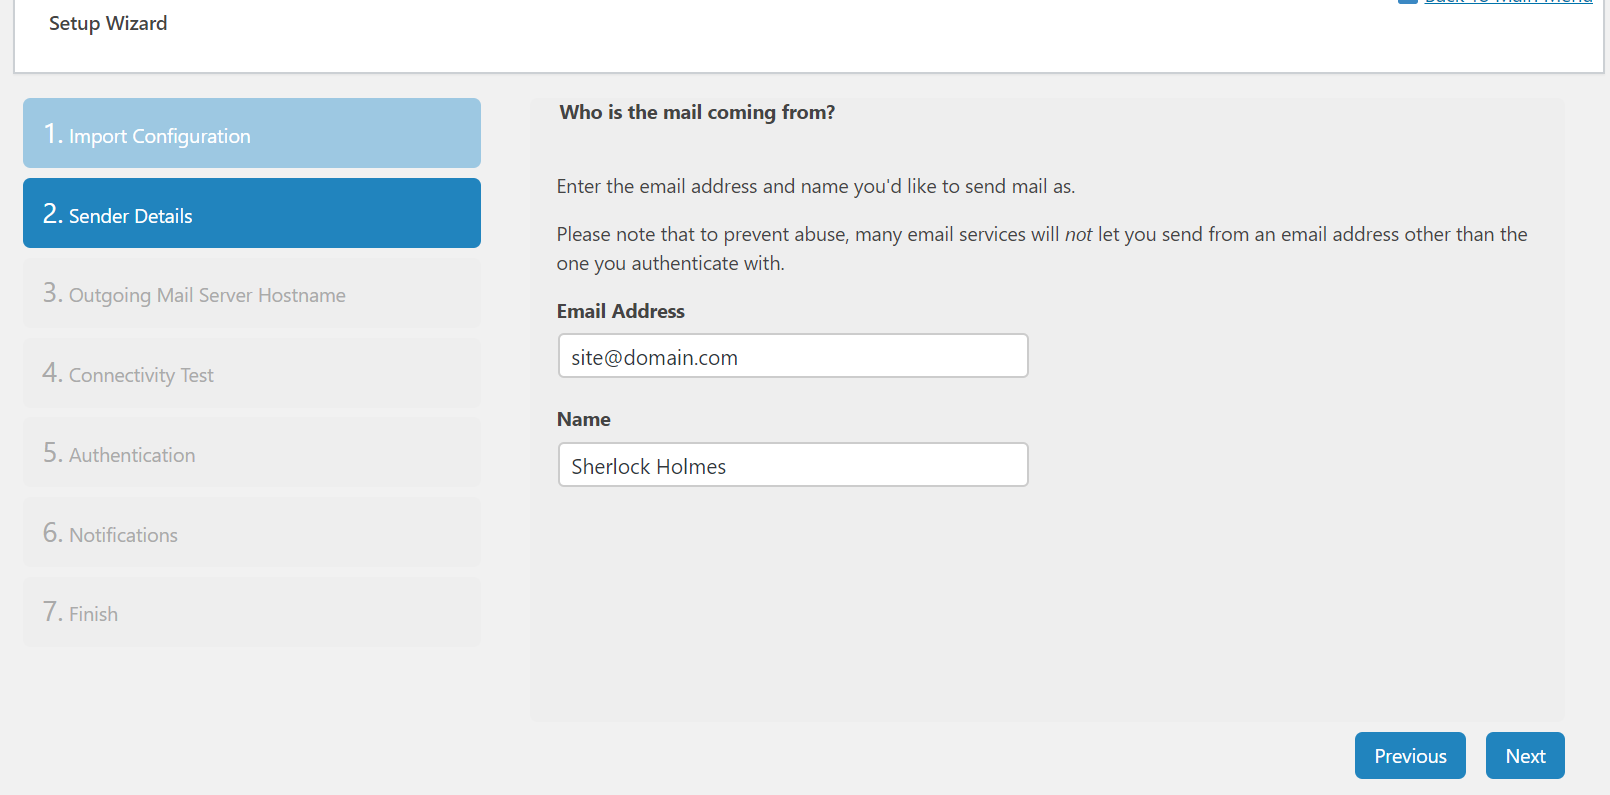1610x795 pixels.
Task: Jump to the Connectivity Test step
Action: [x=251, y=374]
